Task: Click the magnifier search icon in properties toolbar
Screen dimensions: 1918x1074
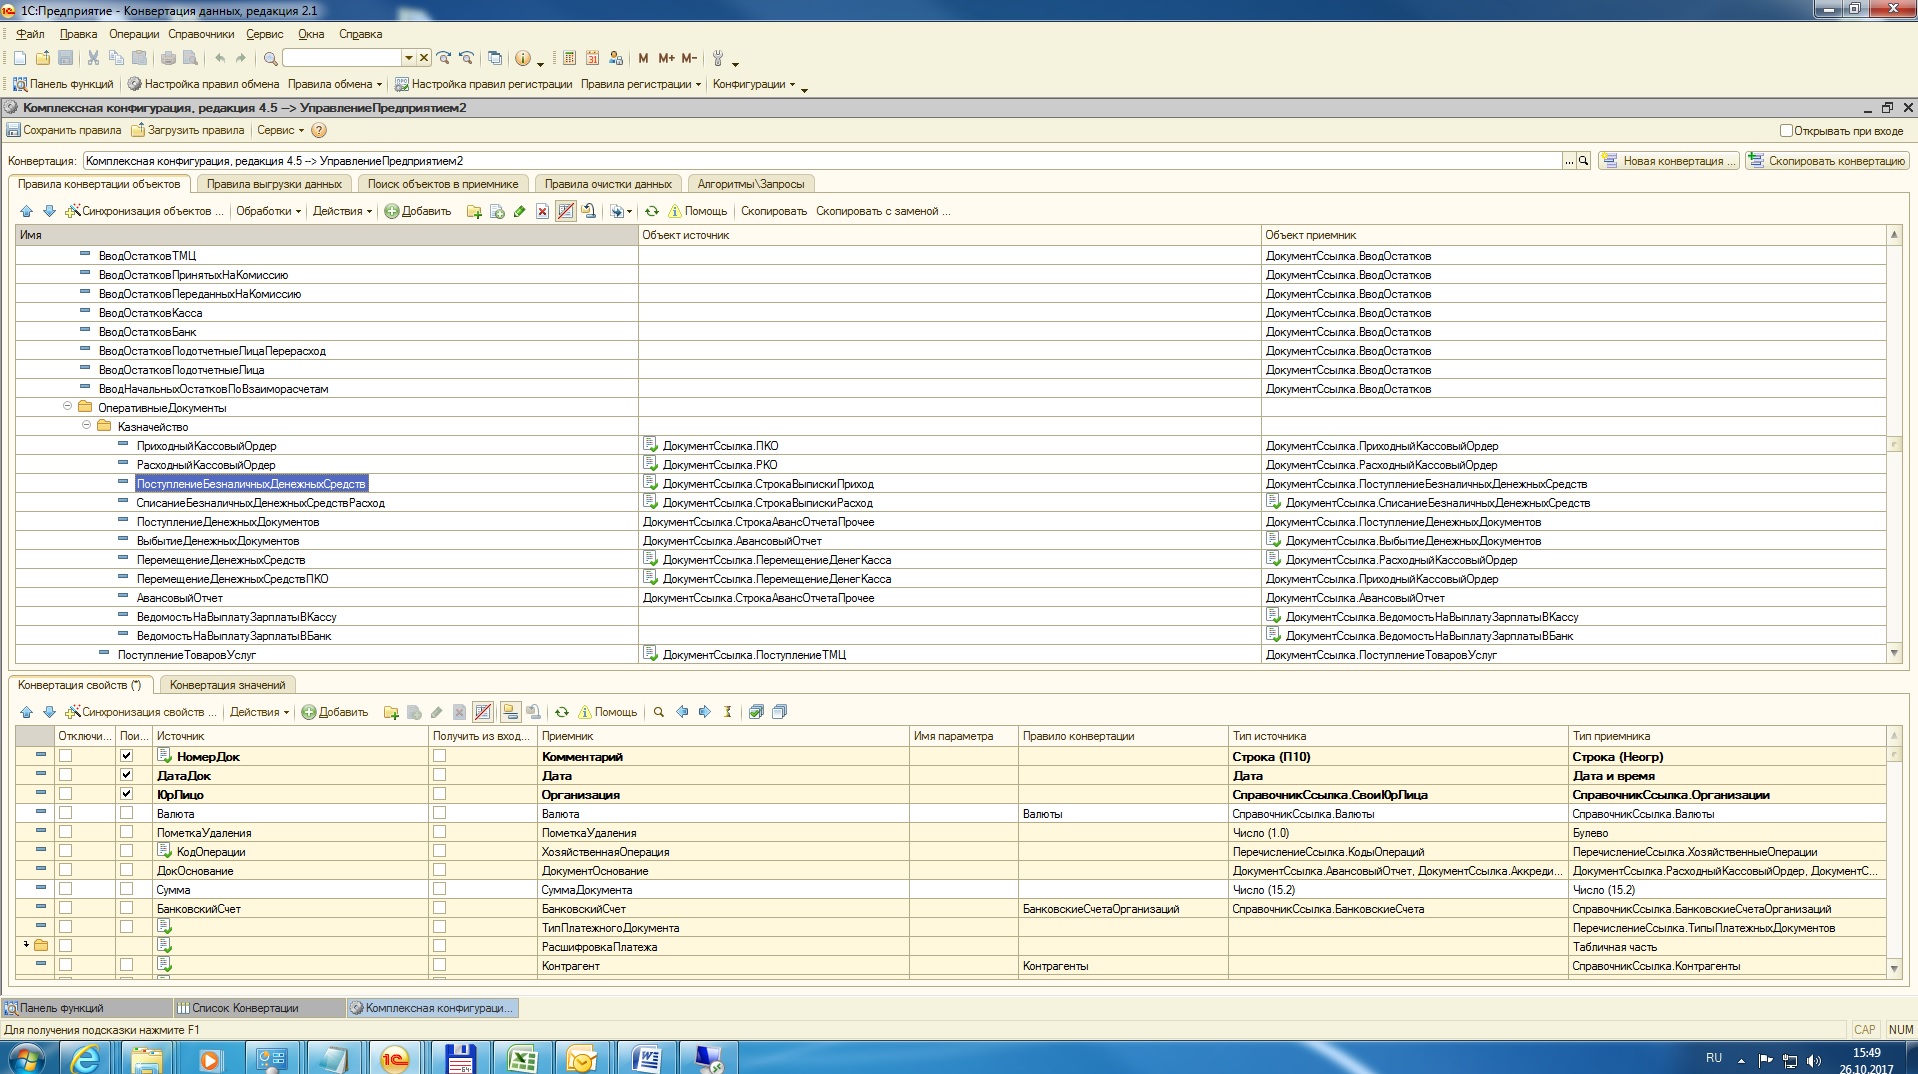Action: [x=659, y=712]
